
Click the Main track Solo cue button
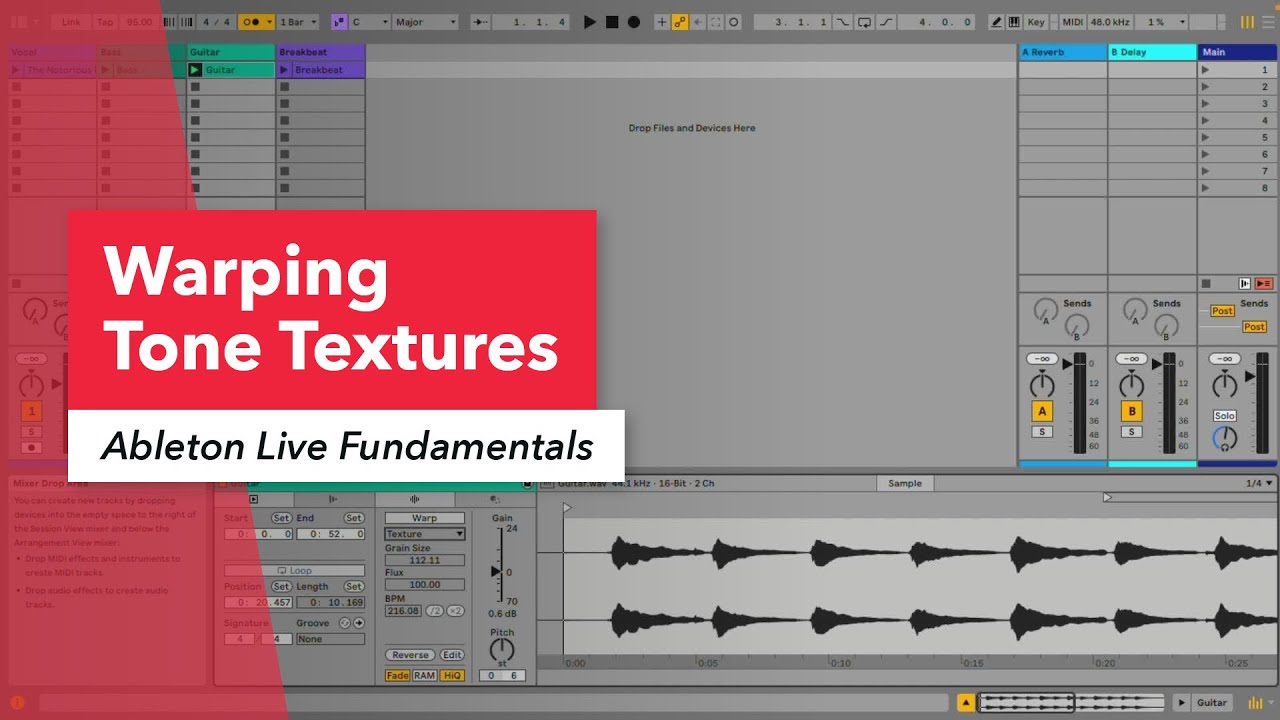1224,416
